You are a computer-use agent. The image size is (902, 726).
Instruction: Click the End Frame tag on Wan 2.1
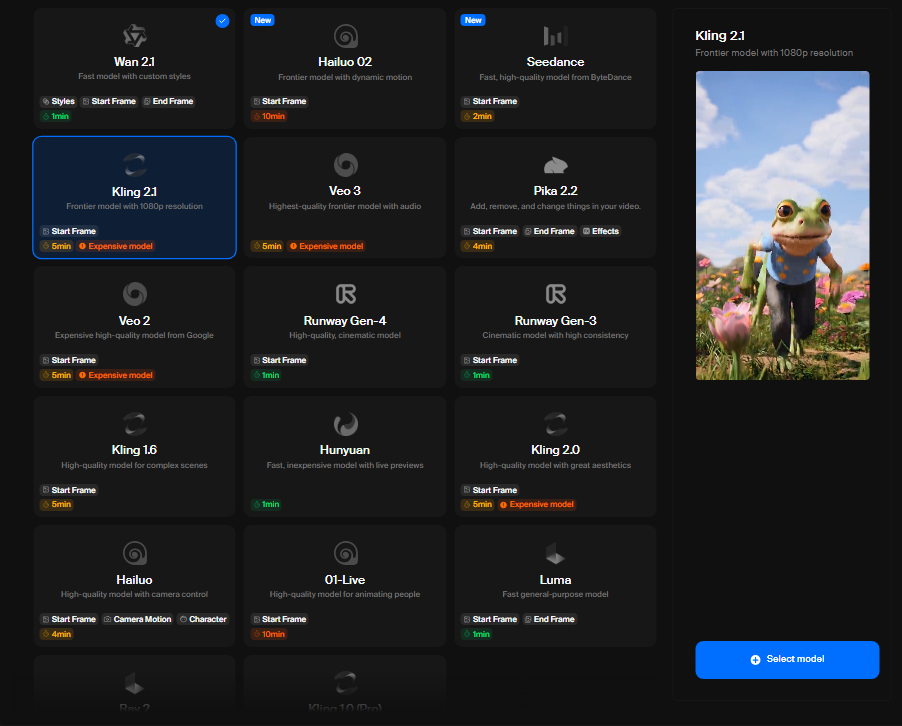click(168, 101)
